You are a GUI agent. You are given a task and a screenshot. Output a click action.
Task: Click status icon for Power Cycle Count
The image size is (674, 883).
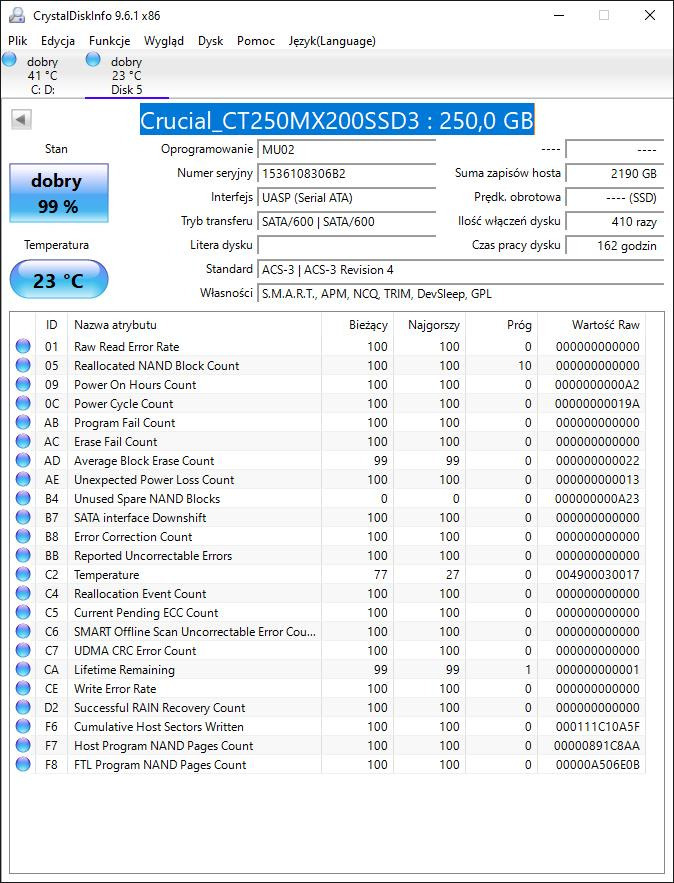pyautogui.click(x=23, y=403)
